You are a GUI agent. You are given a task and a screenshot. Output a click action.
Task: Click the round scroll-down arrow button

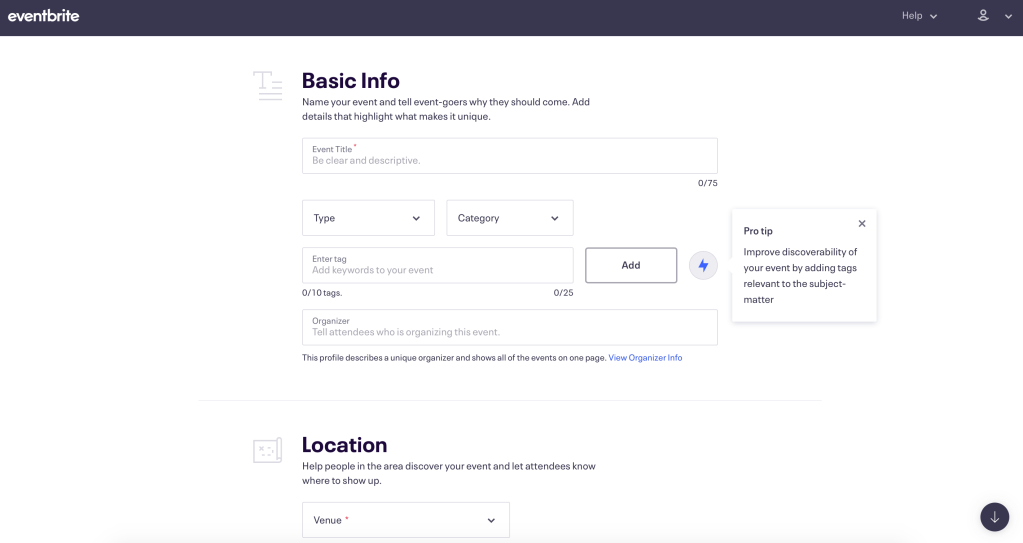point(994,517)
